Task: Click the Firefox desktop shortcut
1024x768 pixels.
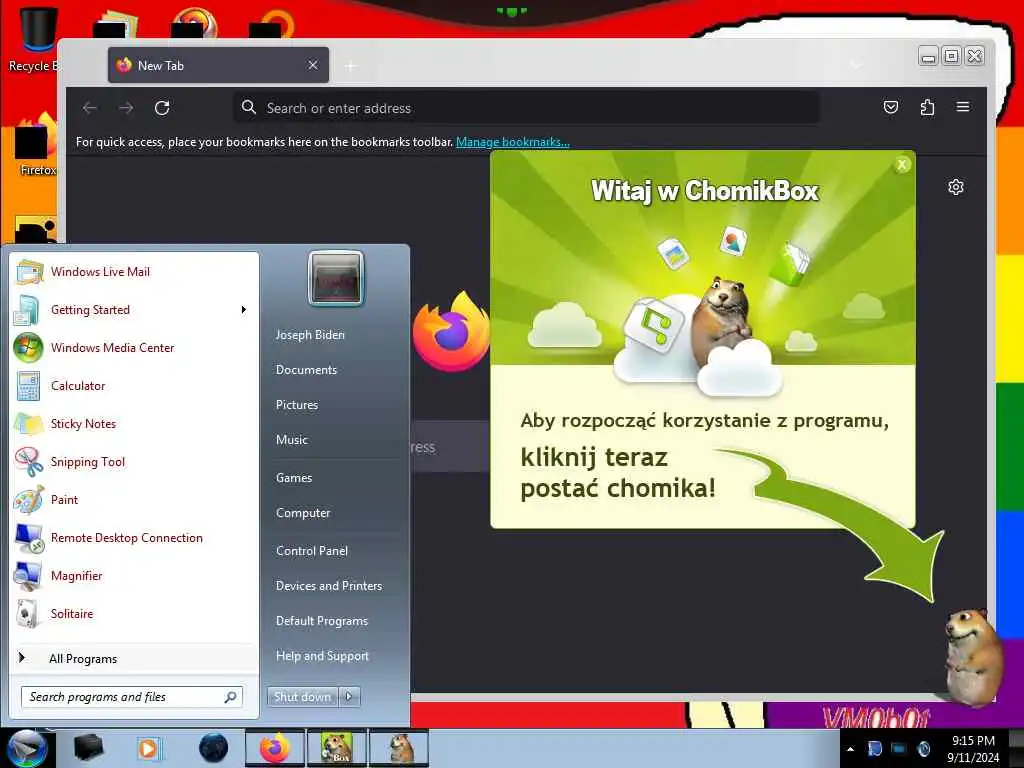Action: coord(37,145)
